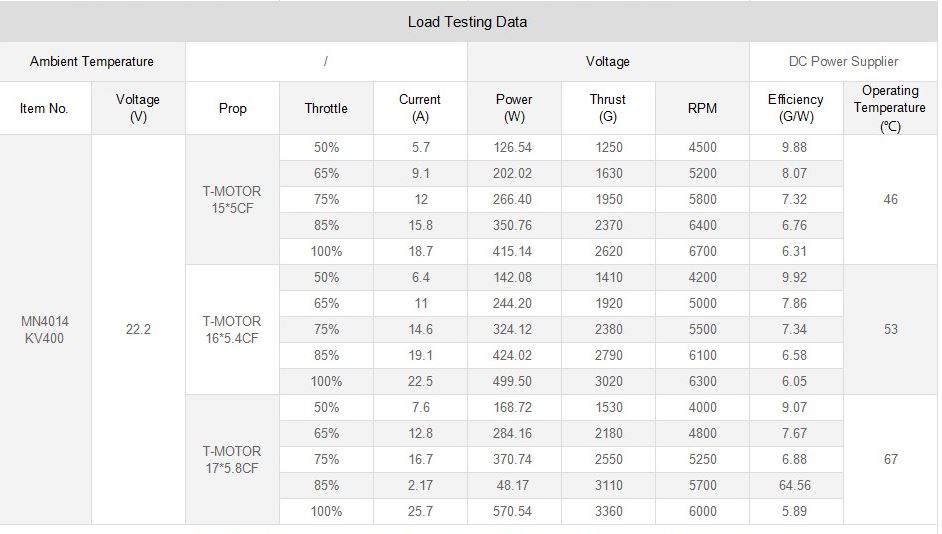The height and width of the screenshot is (534, 942).
Task: Select the T-MOTOR 15*5CF prop cell
Action: click(x=232, y=199)
